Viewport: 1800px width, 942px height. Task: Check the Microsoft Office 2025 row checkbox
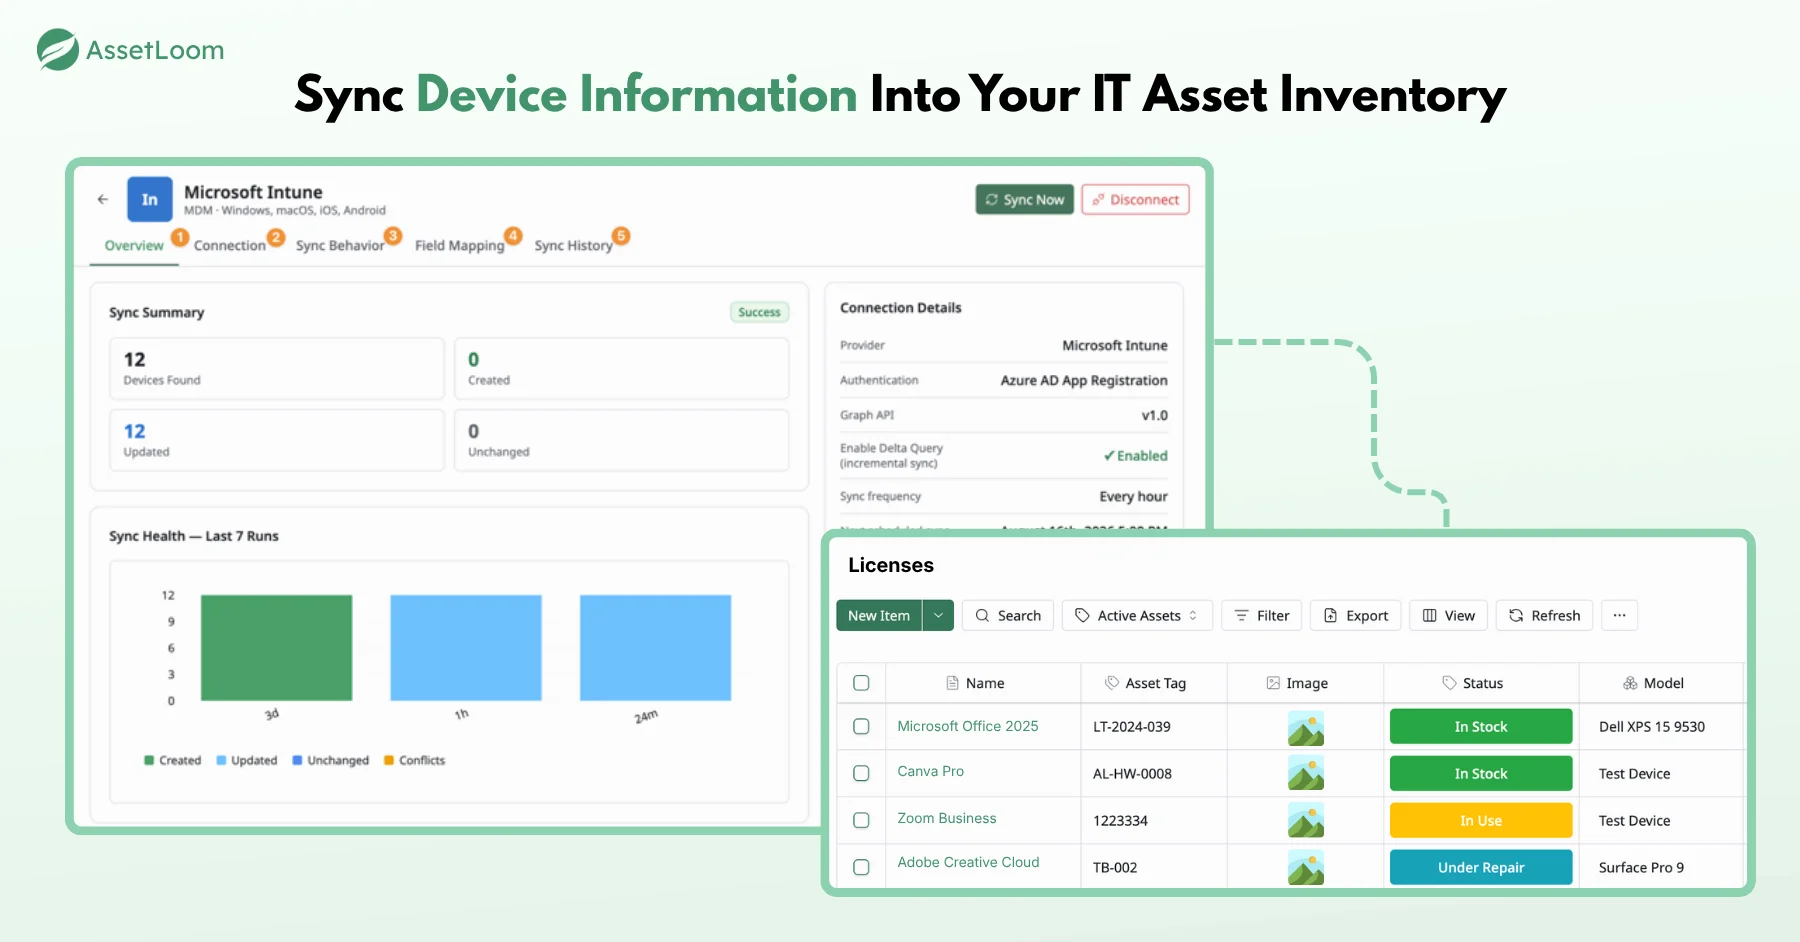coord(861,727)
